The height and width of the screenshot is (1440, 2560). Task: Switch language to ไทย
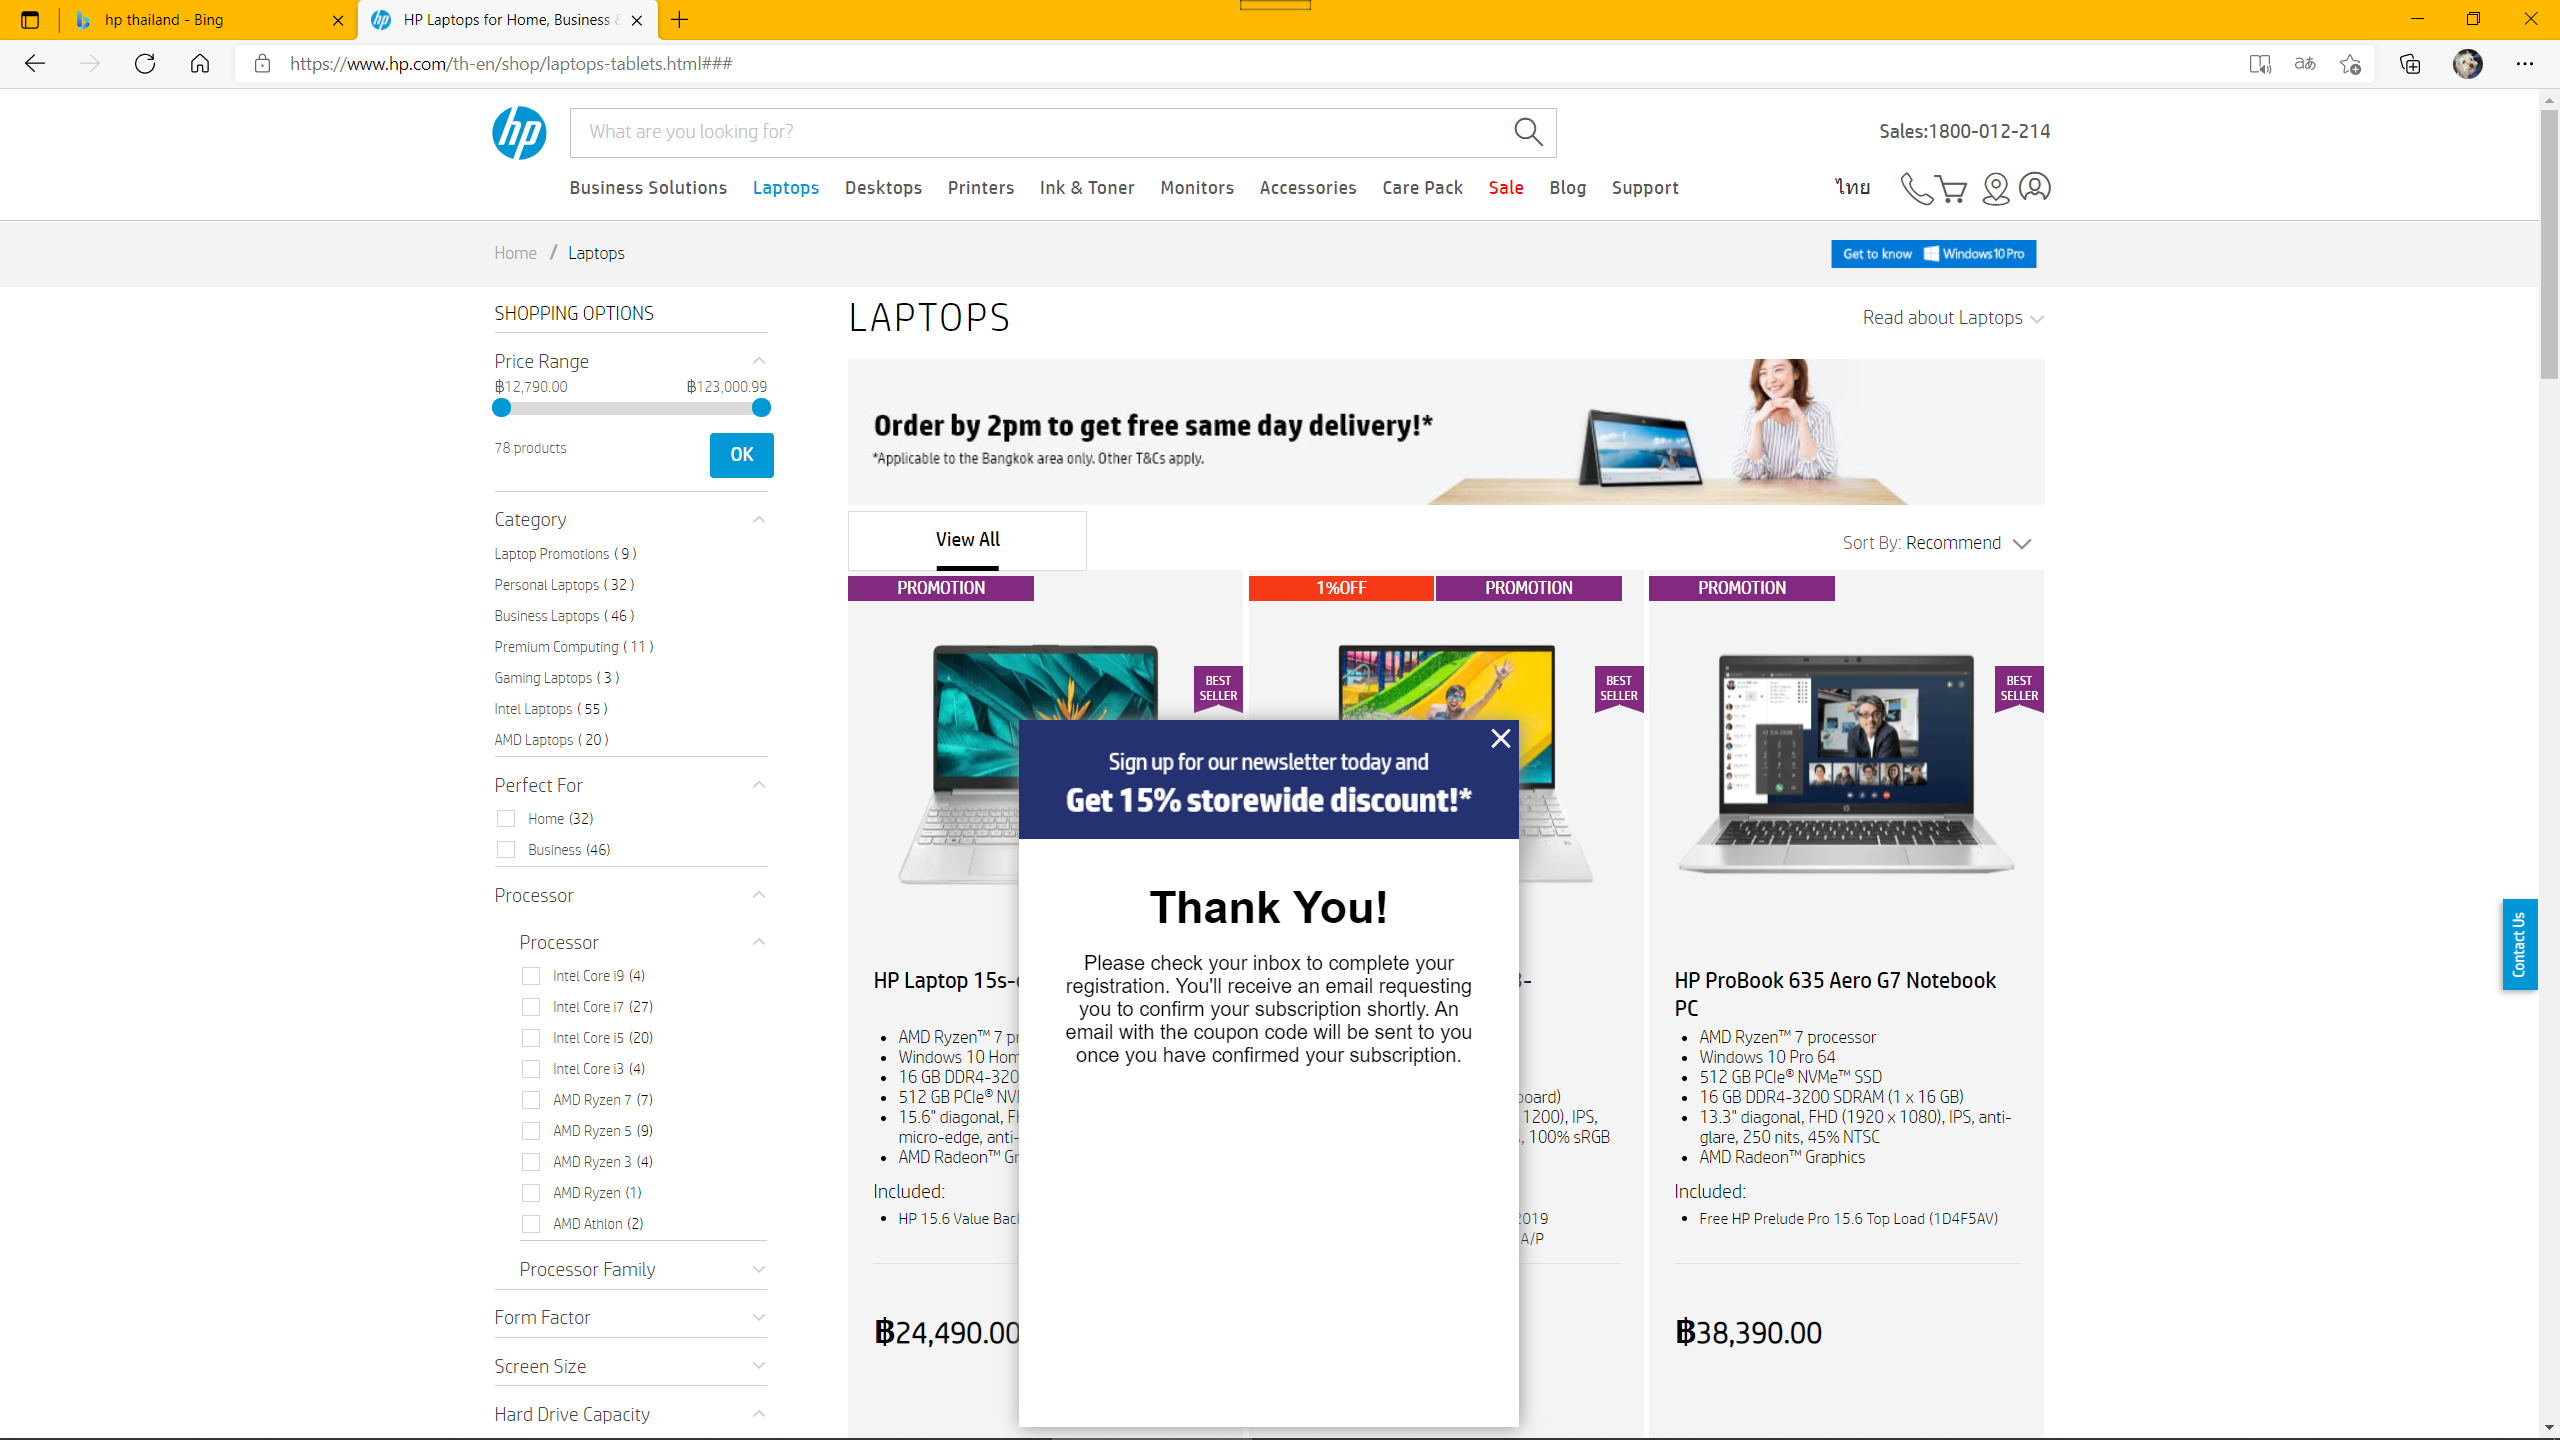coord(1852,188)
